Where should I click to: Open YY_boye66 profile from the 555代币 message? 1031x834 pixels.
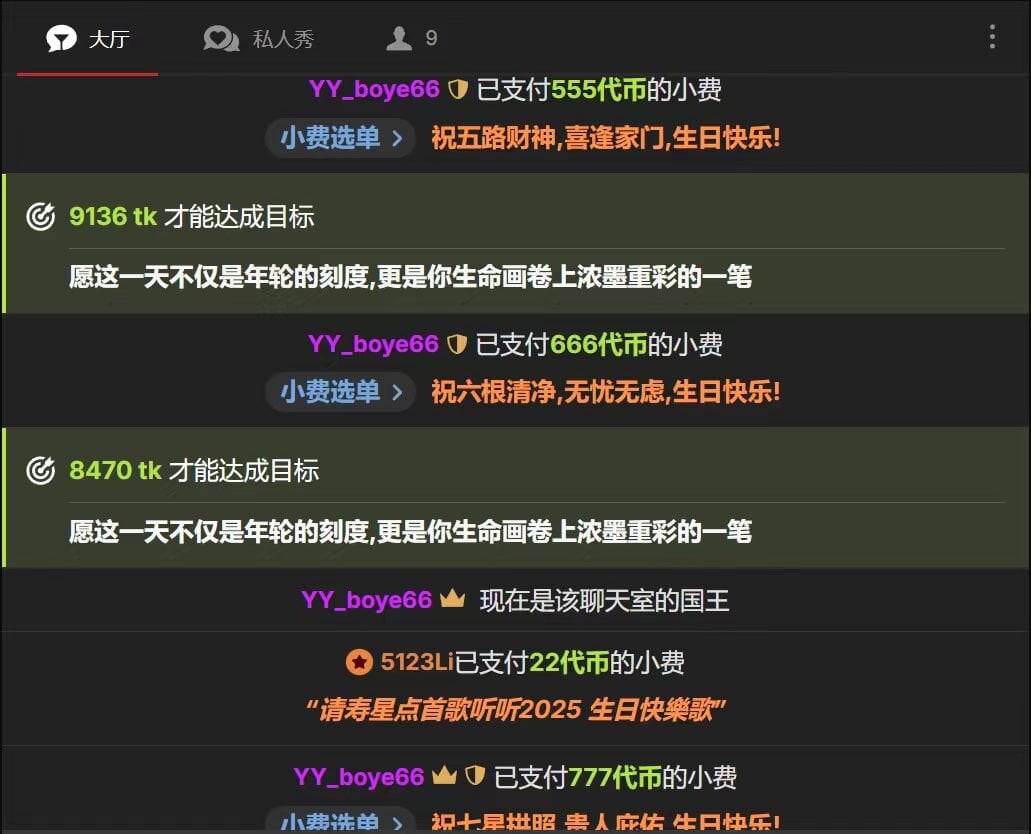point(374,90)
